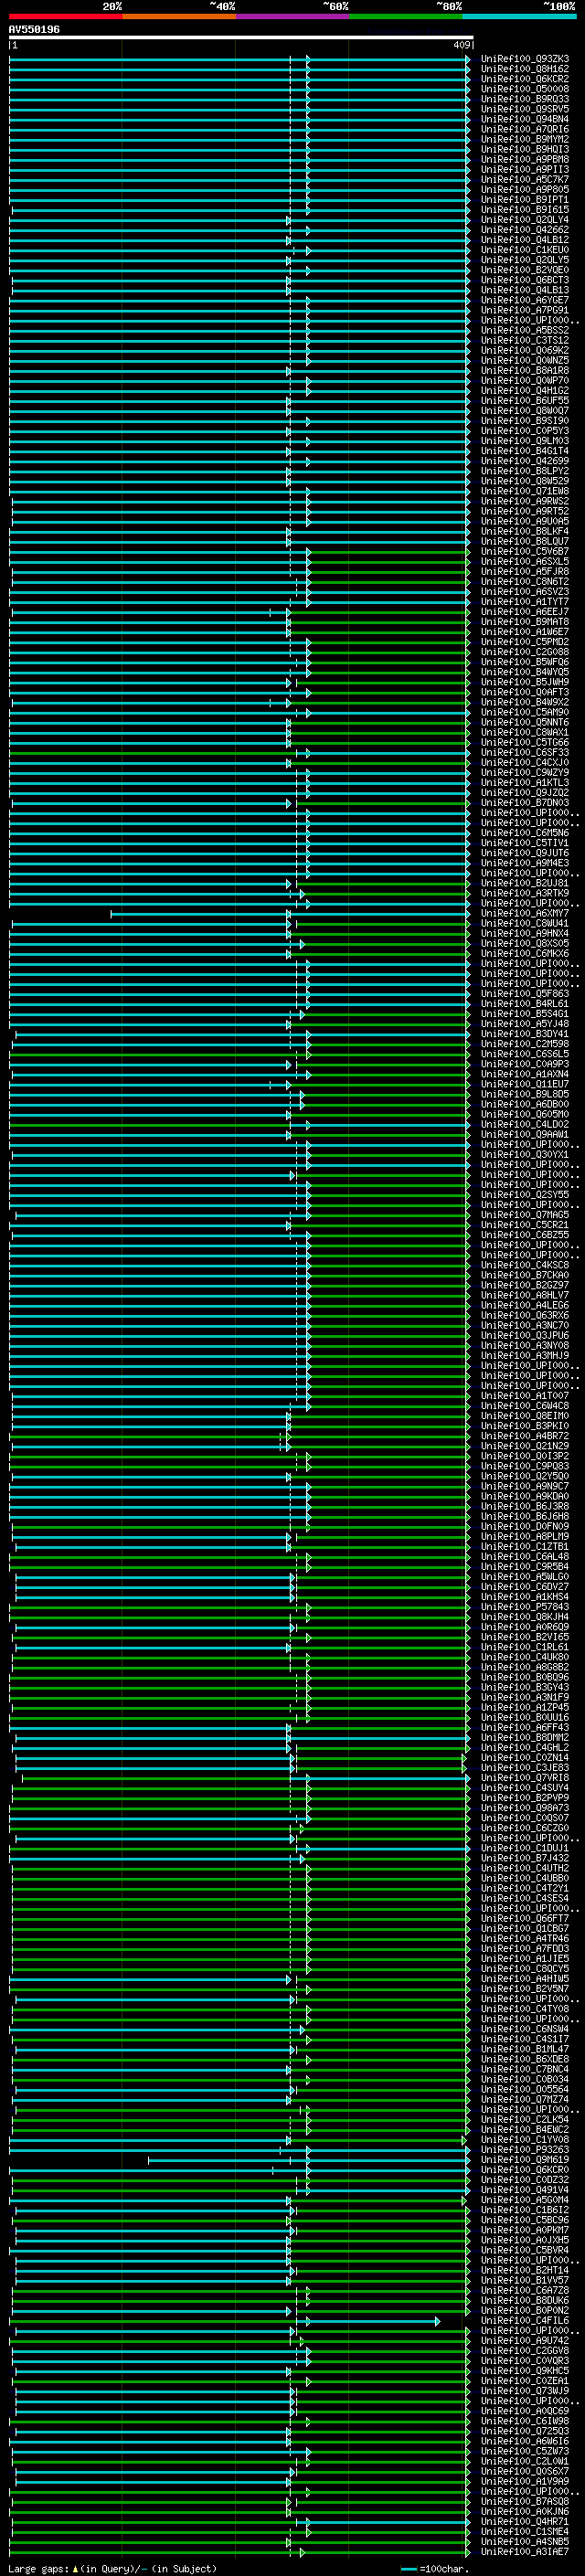Click the purple ~60% identity legend bar

[292, 16]
